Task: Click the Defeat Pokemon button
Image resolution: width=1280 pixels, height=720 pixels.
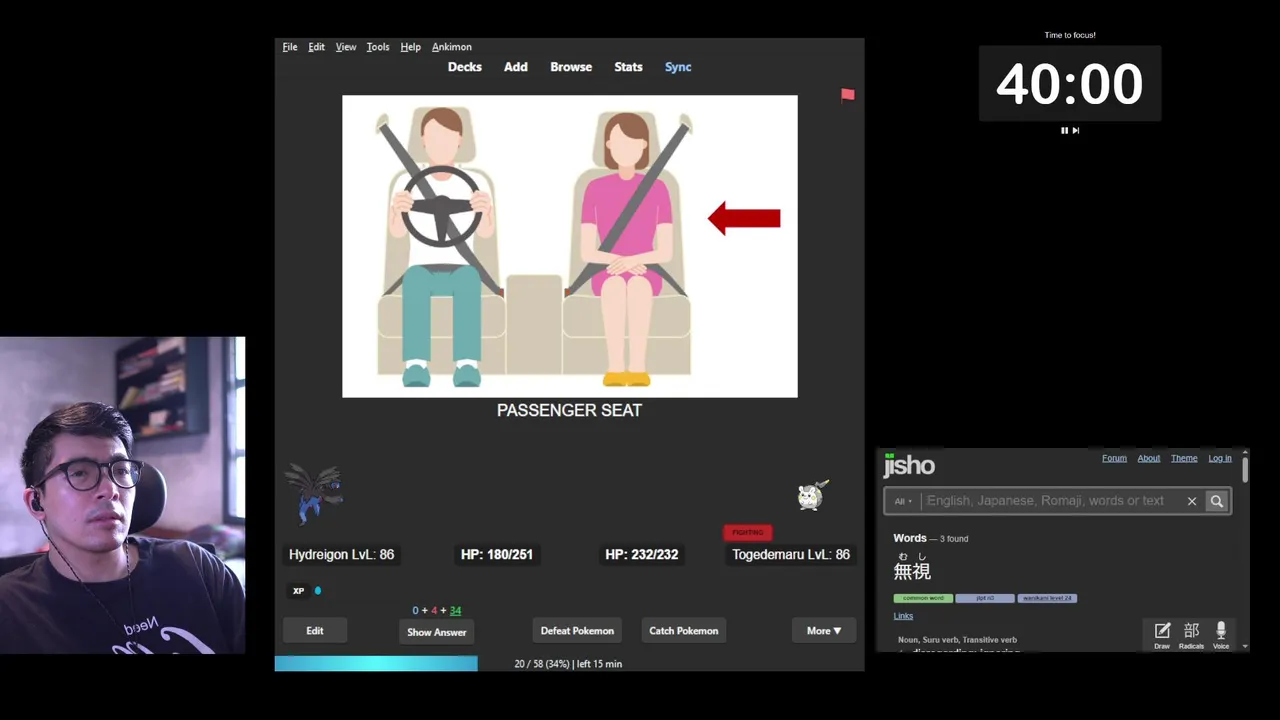Action: pos(577,631)
